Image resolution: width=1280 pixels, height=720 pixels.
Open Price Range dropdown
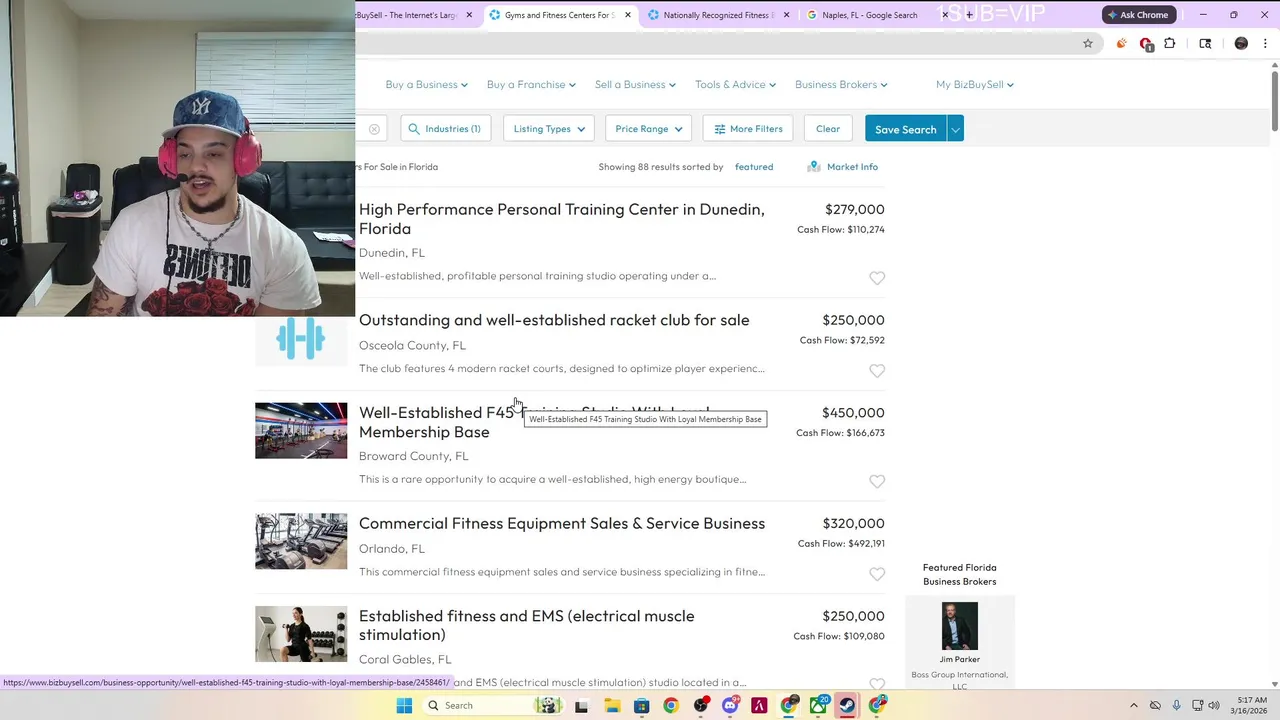648,129
